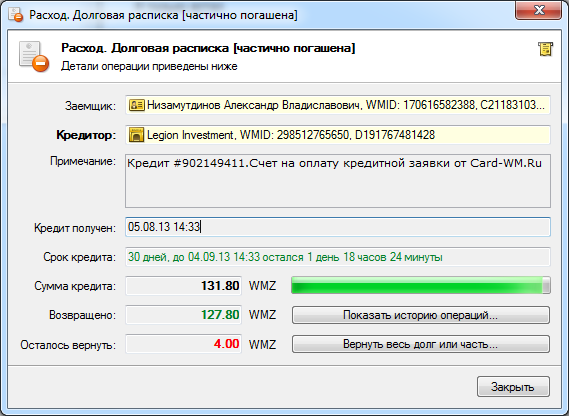Click the Осталось вернуть: label
This screenshot has width=569, height=416.
(x=68, y=345)
